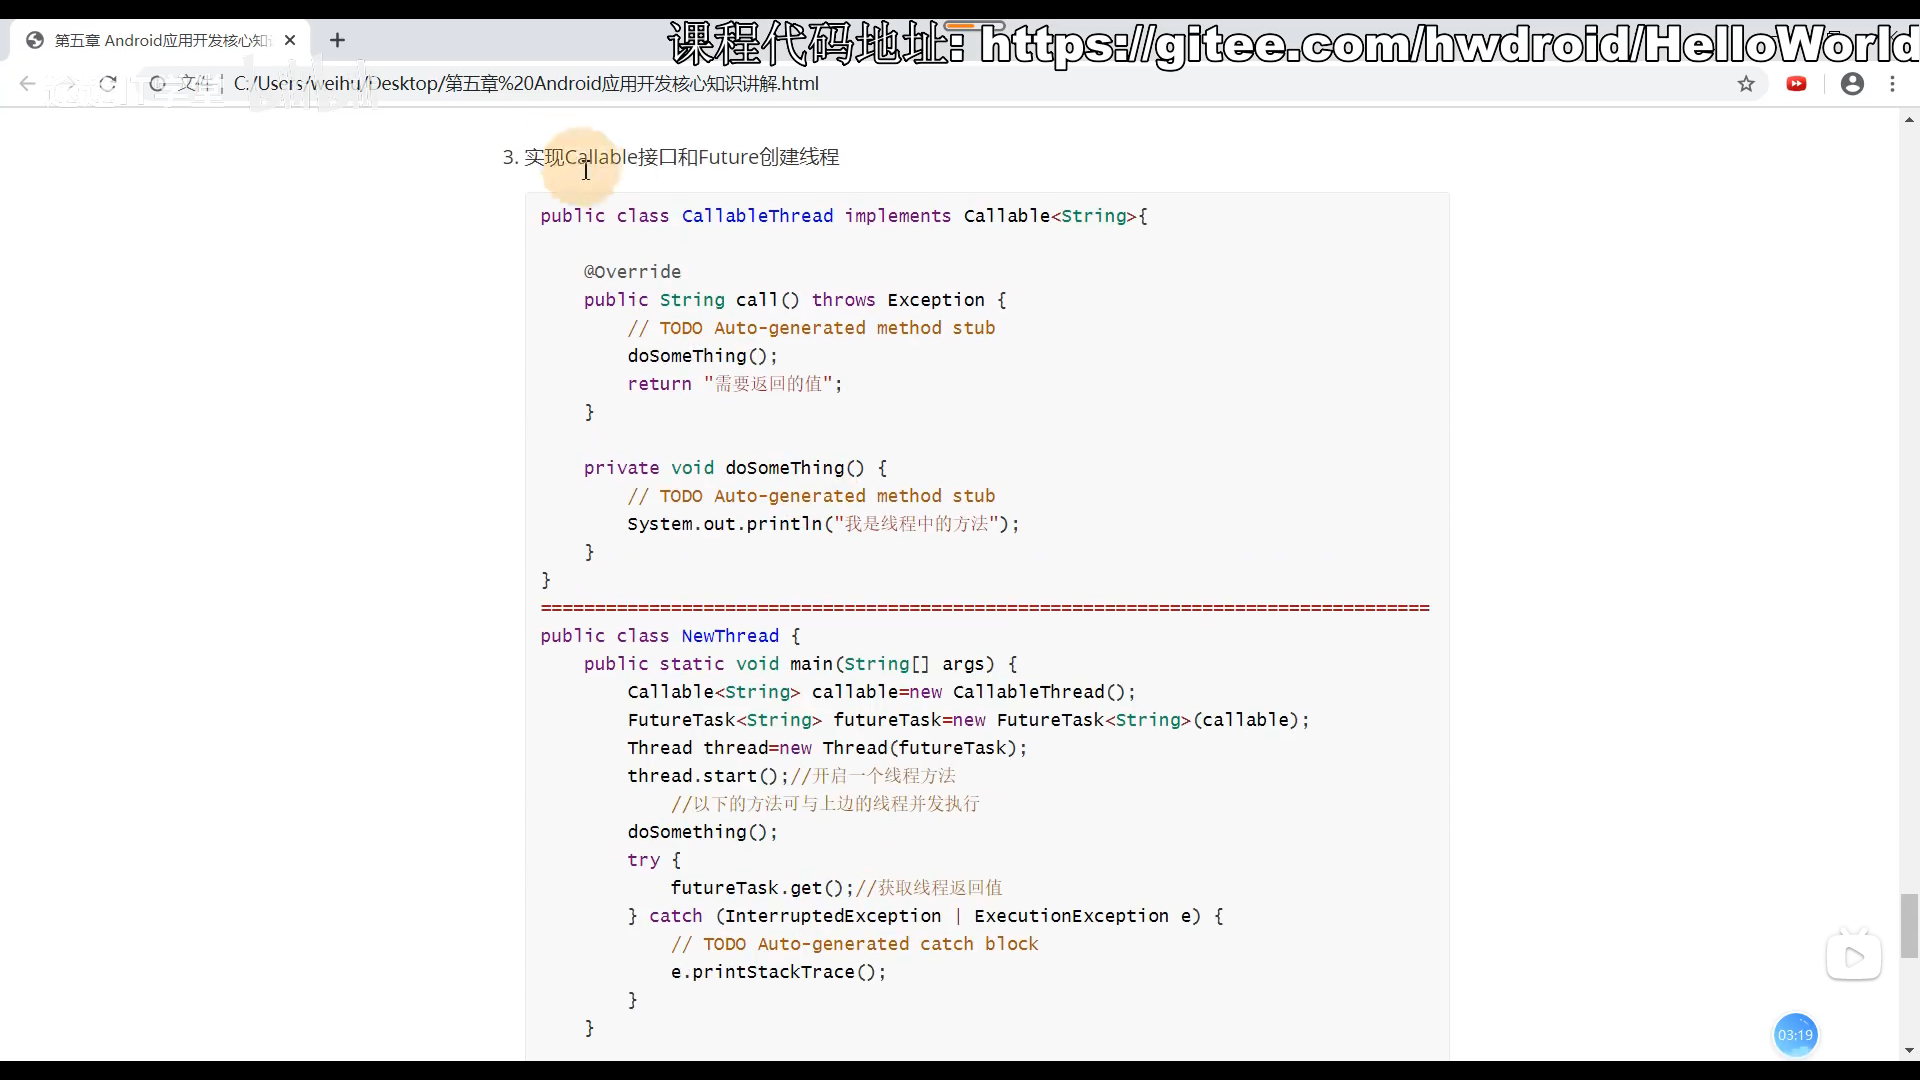
Task: Click the NewThread class name
Action: [730, 636]
